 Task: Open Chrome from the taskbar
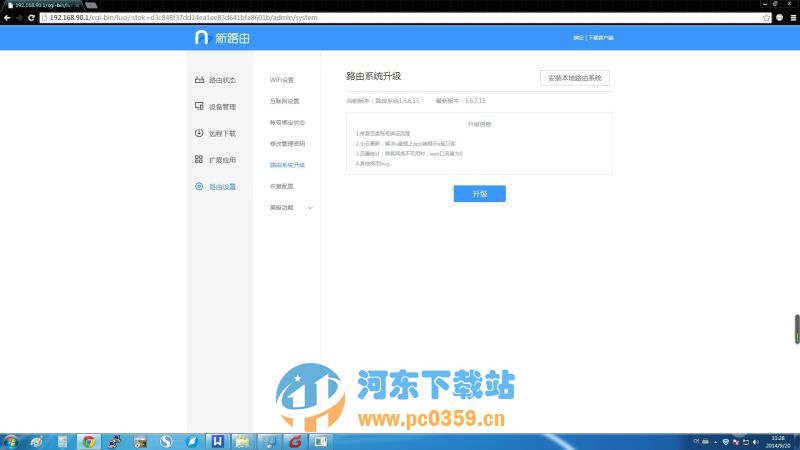[89, 441]
